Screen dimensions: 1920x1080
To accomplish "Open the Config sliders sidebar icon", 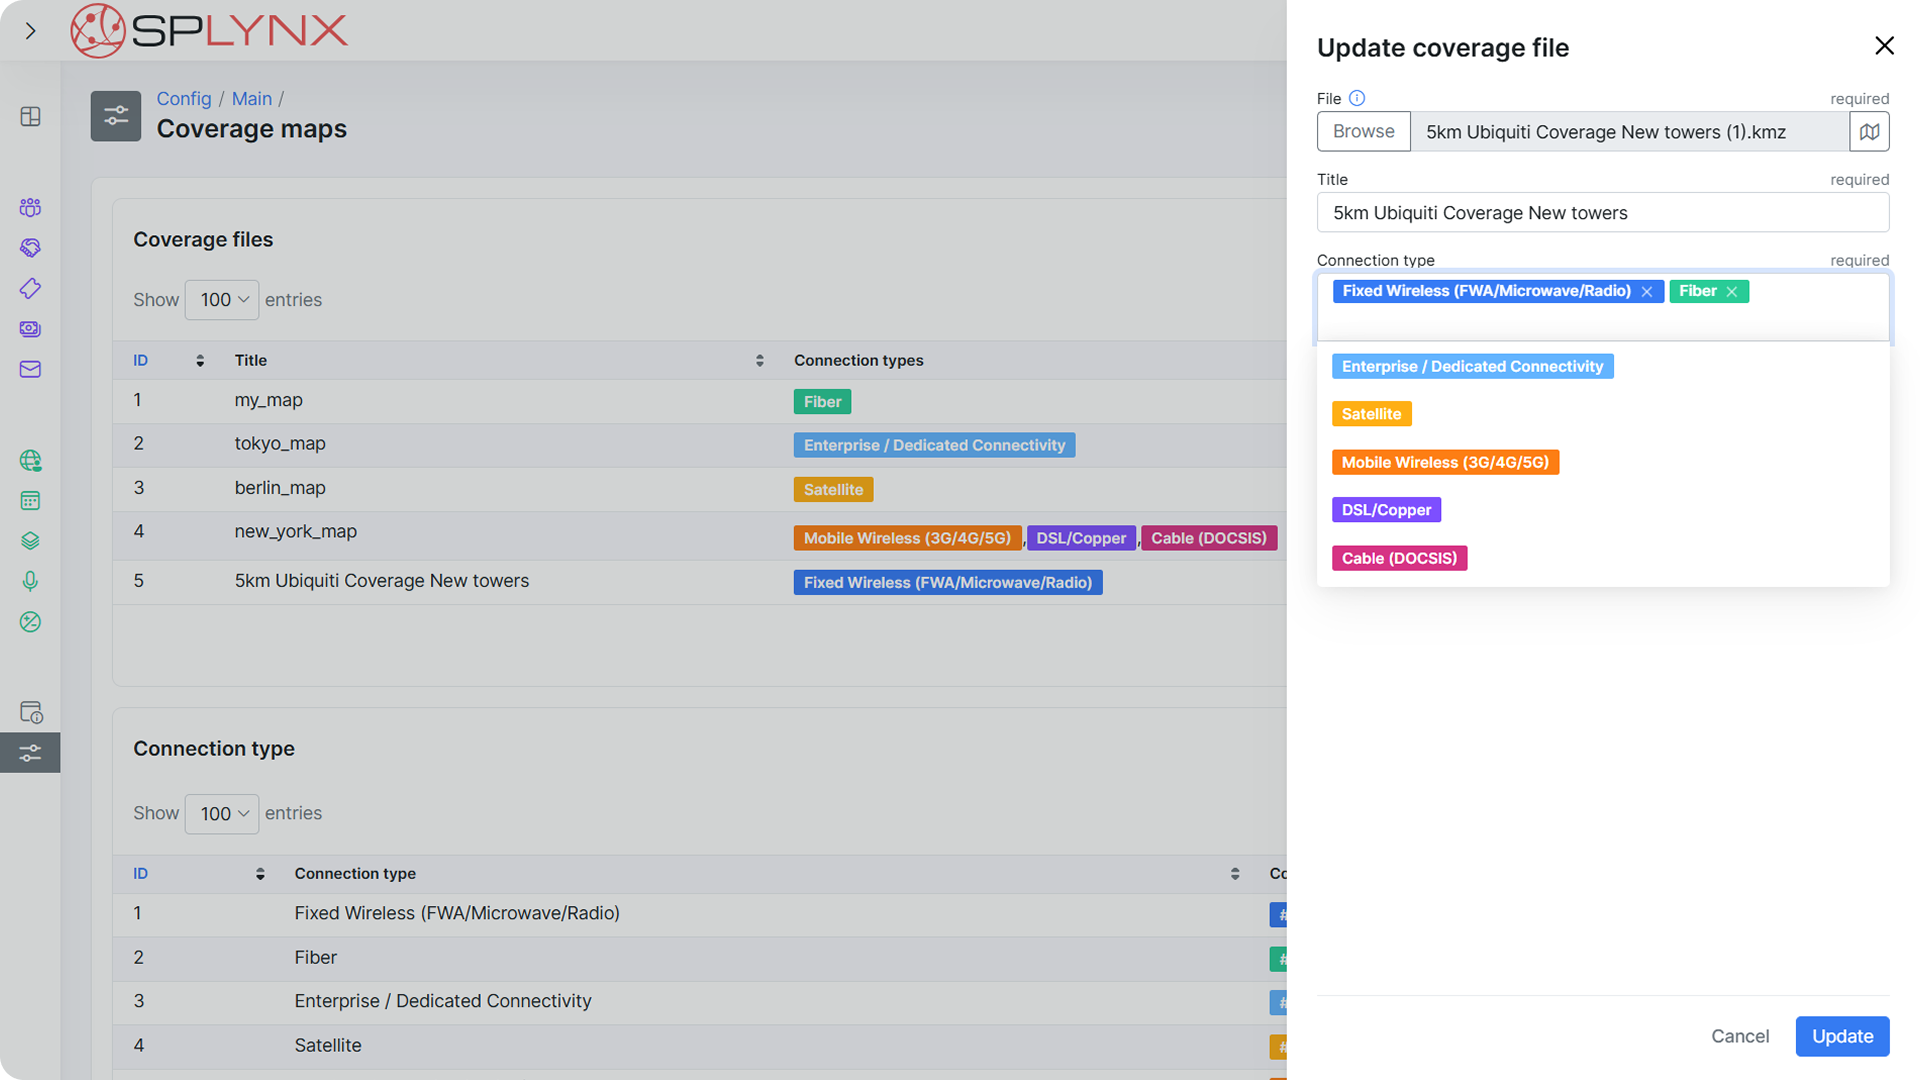I will click(x=31, y=752).
